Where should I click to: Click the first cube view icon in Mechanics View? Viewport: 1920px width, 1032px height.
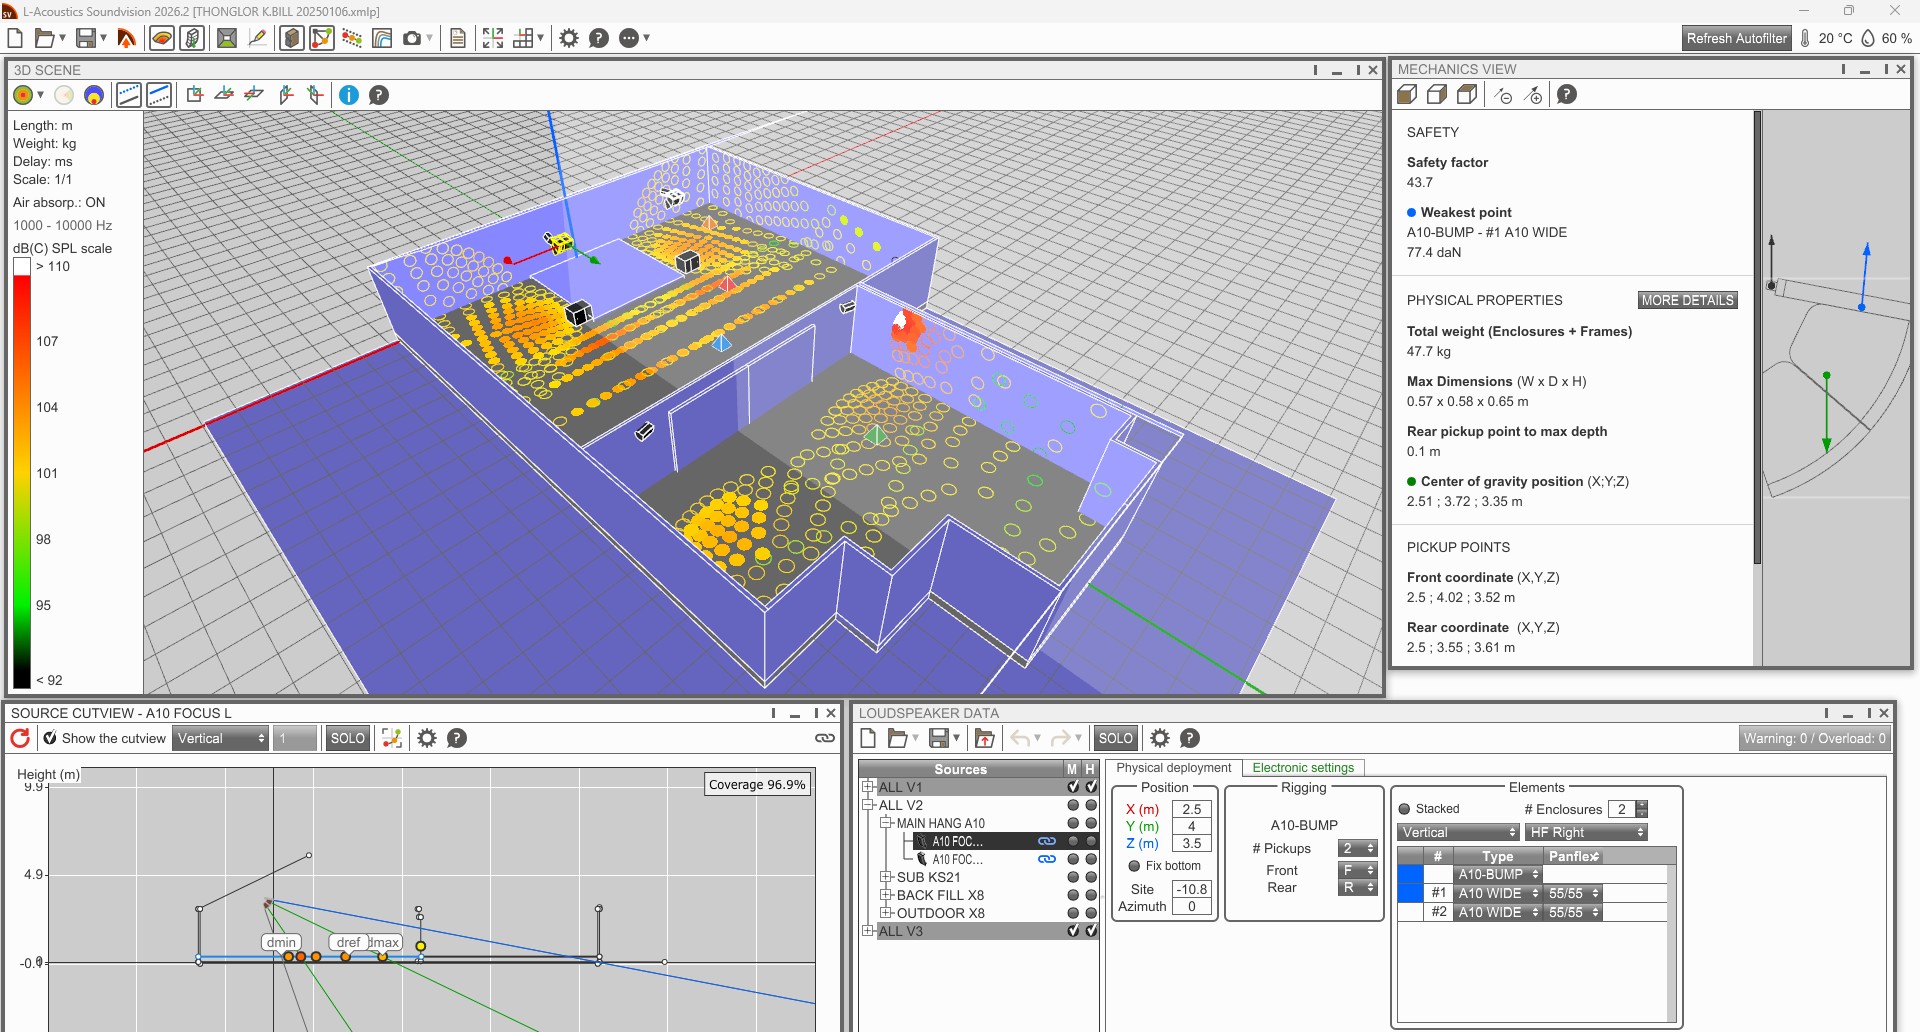tap(1407, 95)
